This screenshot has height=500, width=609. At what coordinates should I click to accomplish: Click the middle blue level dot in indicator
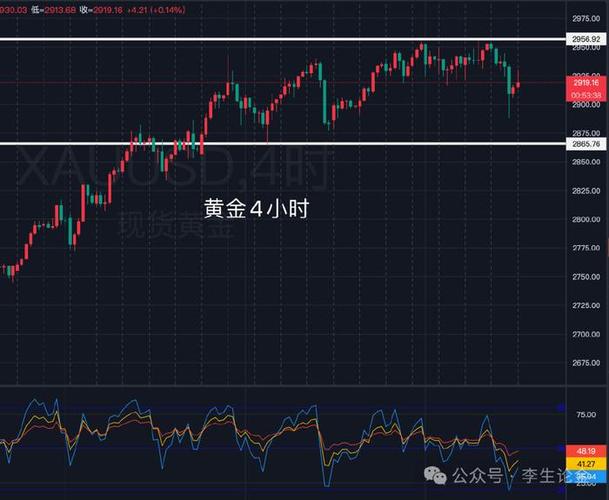pos(560,448)
